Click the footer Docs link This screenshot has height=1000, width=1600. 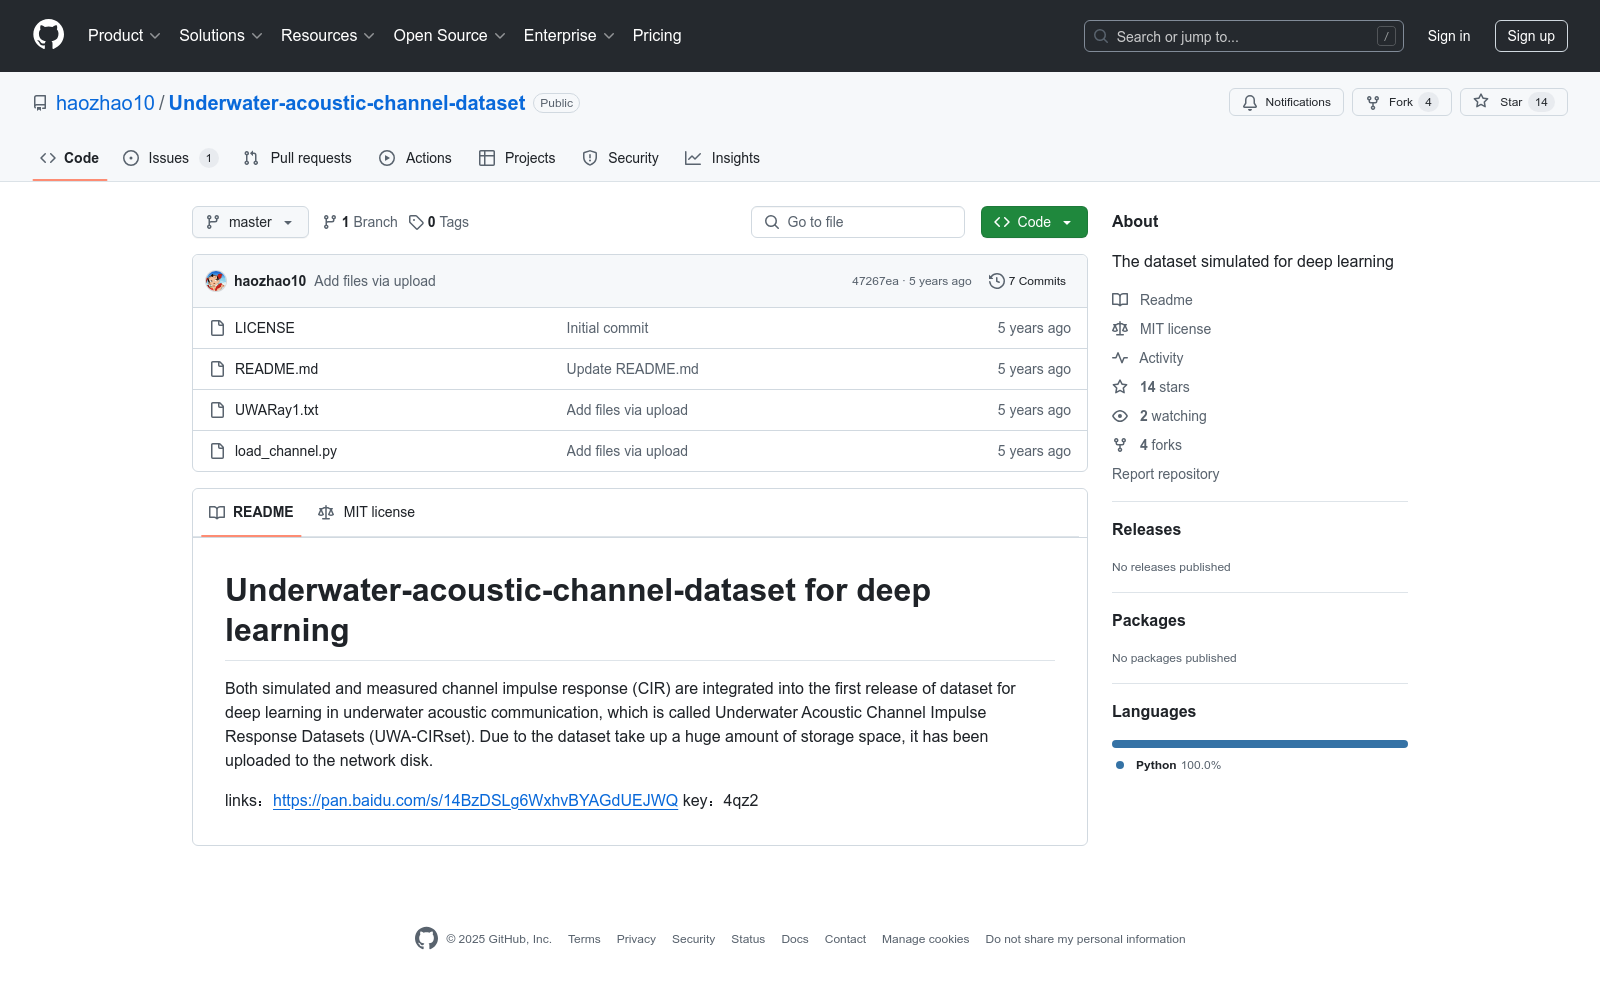pyautogui.click(x=795, y=939)
